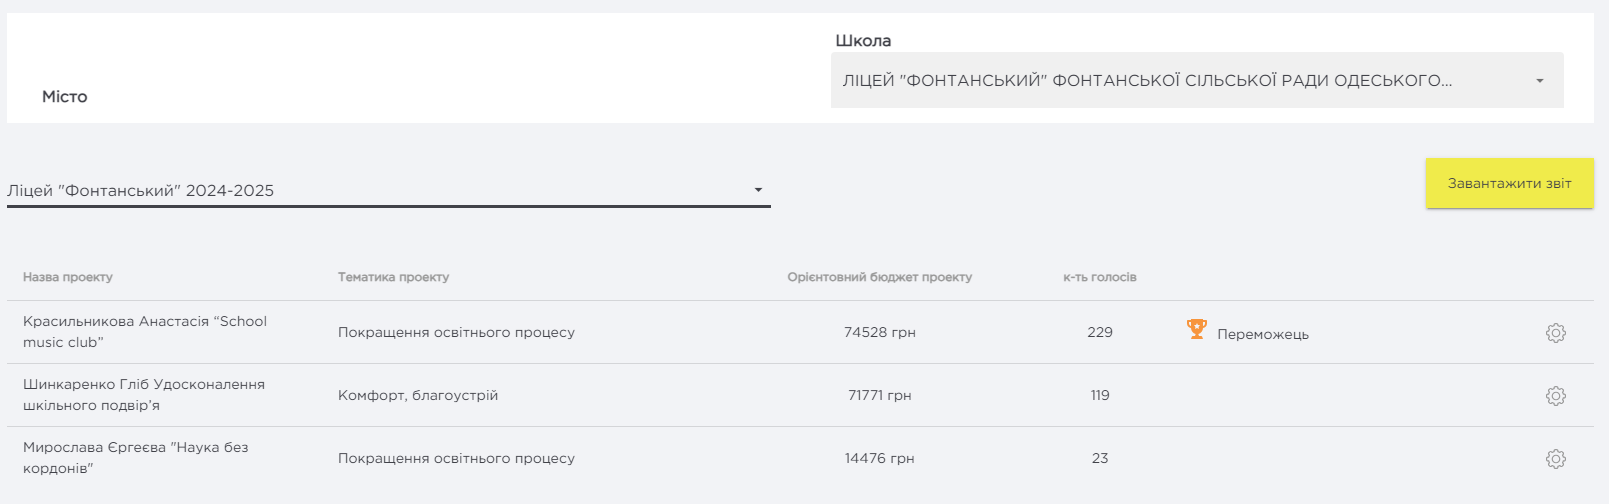Click the 229 votes count
The height and width of the screenshot is (504, 1609).
[x=1099, y=333]
